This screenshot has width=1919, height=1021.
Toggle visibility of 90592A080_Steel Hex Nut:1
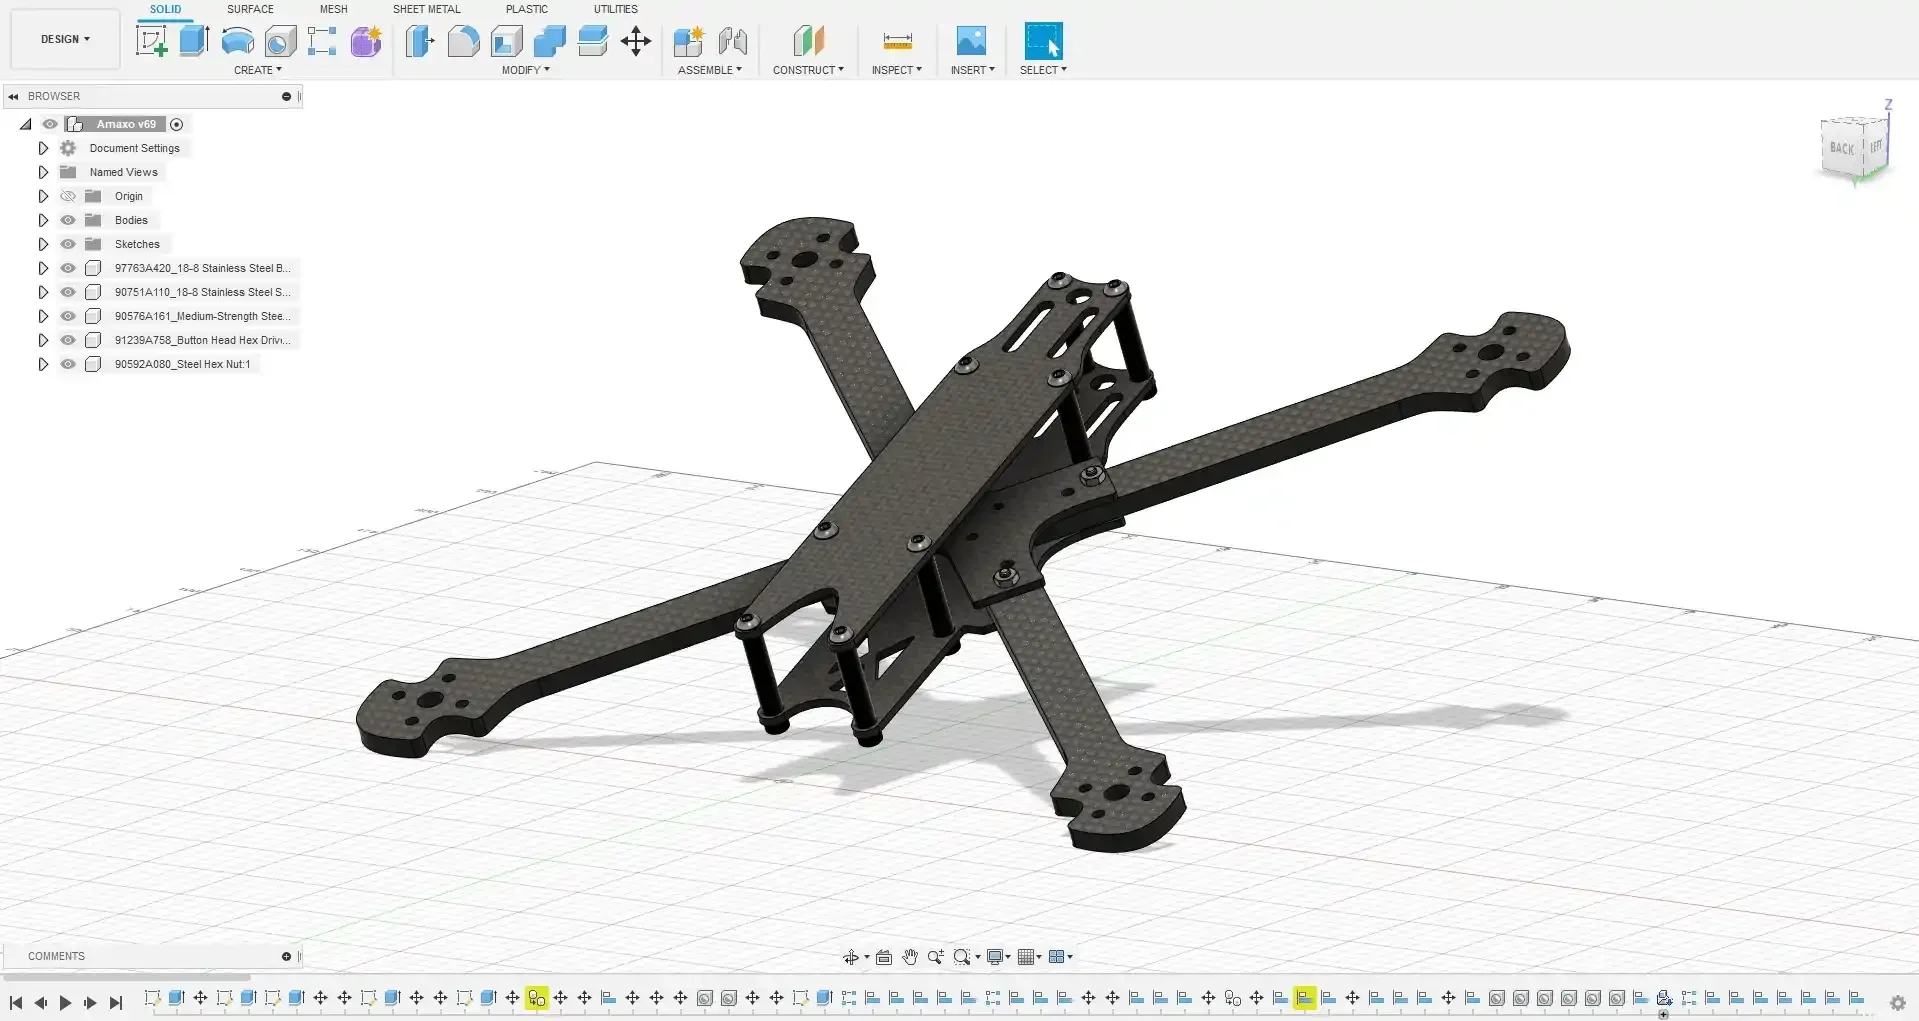point(68,364)
